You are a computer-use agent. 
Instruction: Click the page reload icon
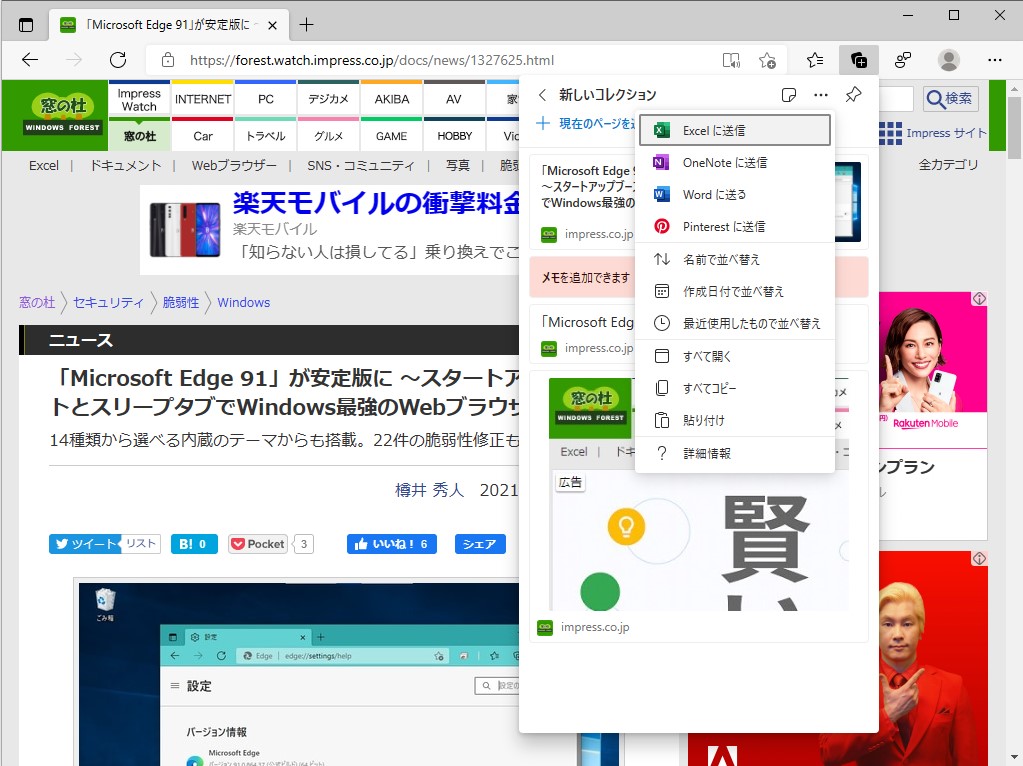[117, 60]
